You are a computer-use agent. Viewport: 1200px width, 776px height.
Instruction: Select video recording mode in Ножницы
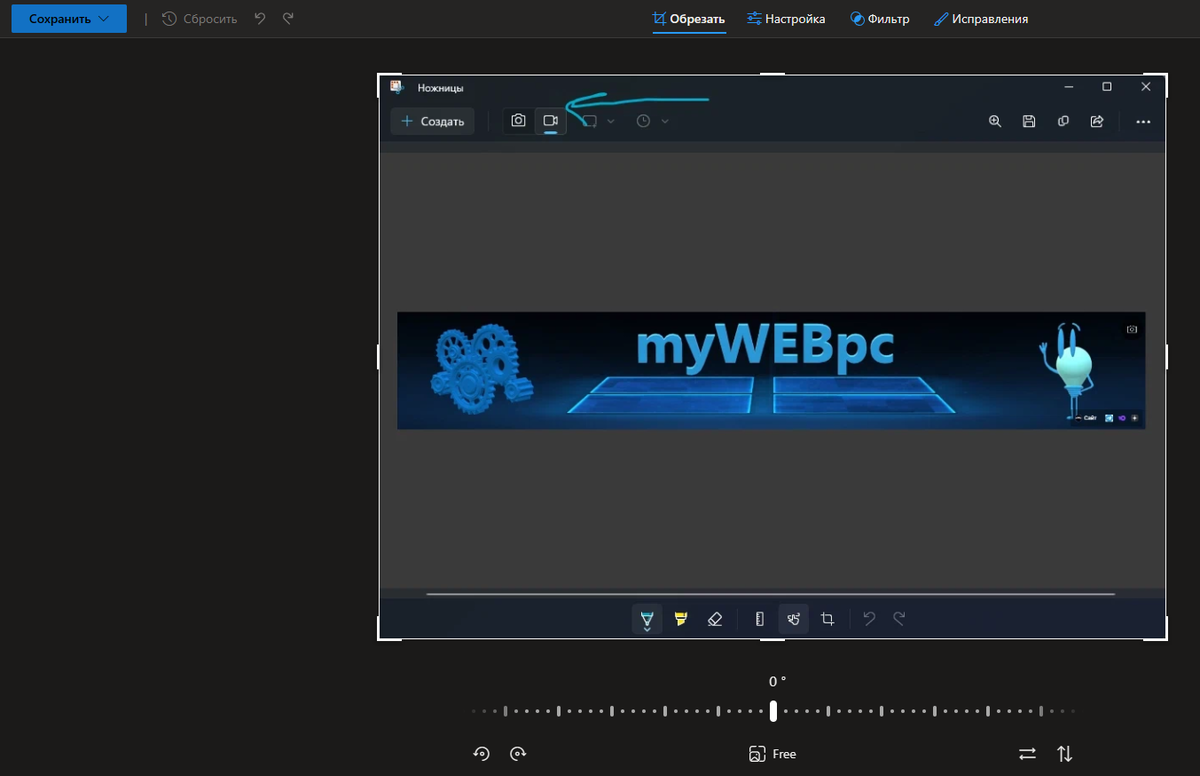click(550, 121)
